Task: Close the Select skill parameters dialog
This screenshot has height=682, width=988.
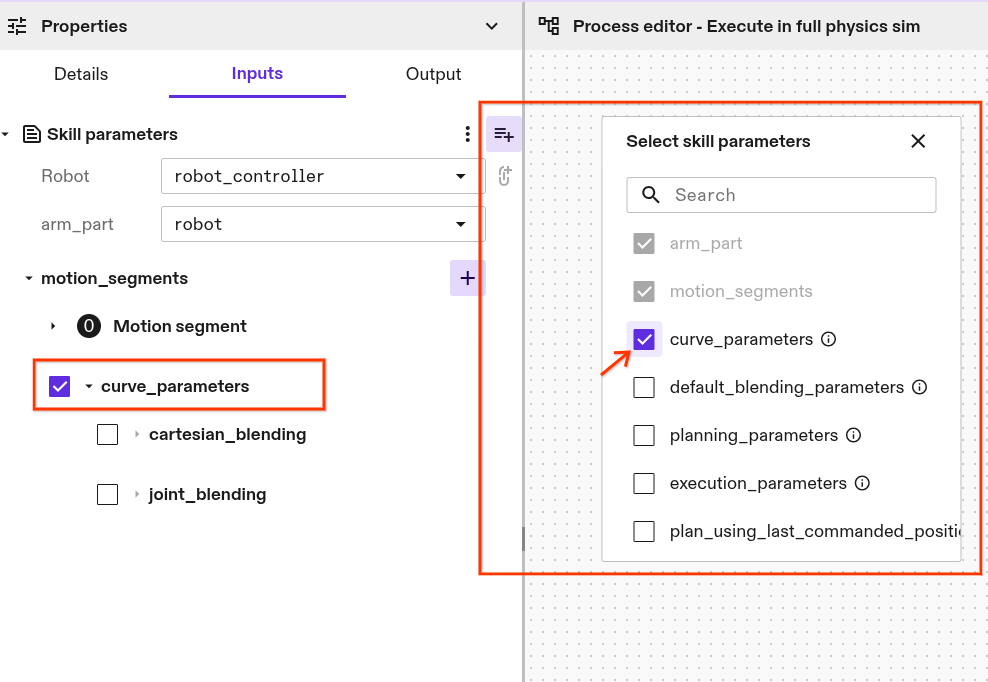Action: click(x=918, y=141)
